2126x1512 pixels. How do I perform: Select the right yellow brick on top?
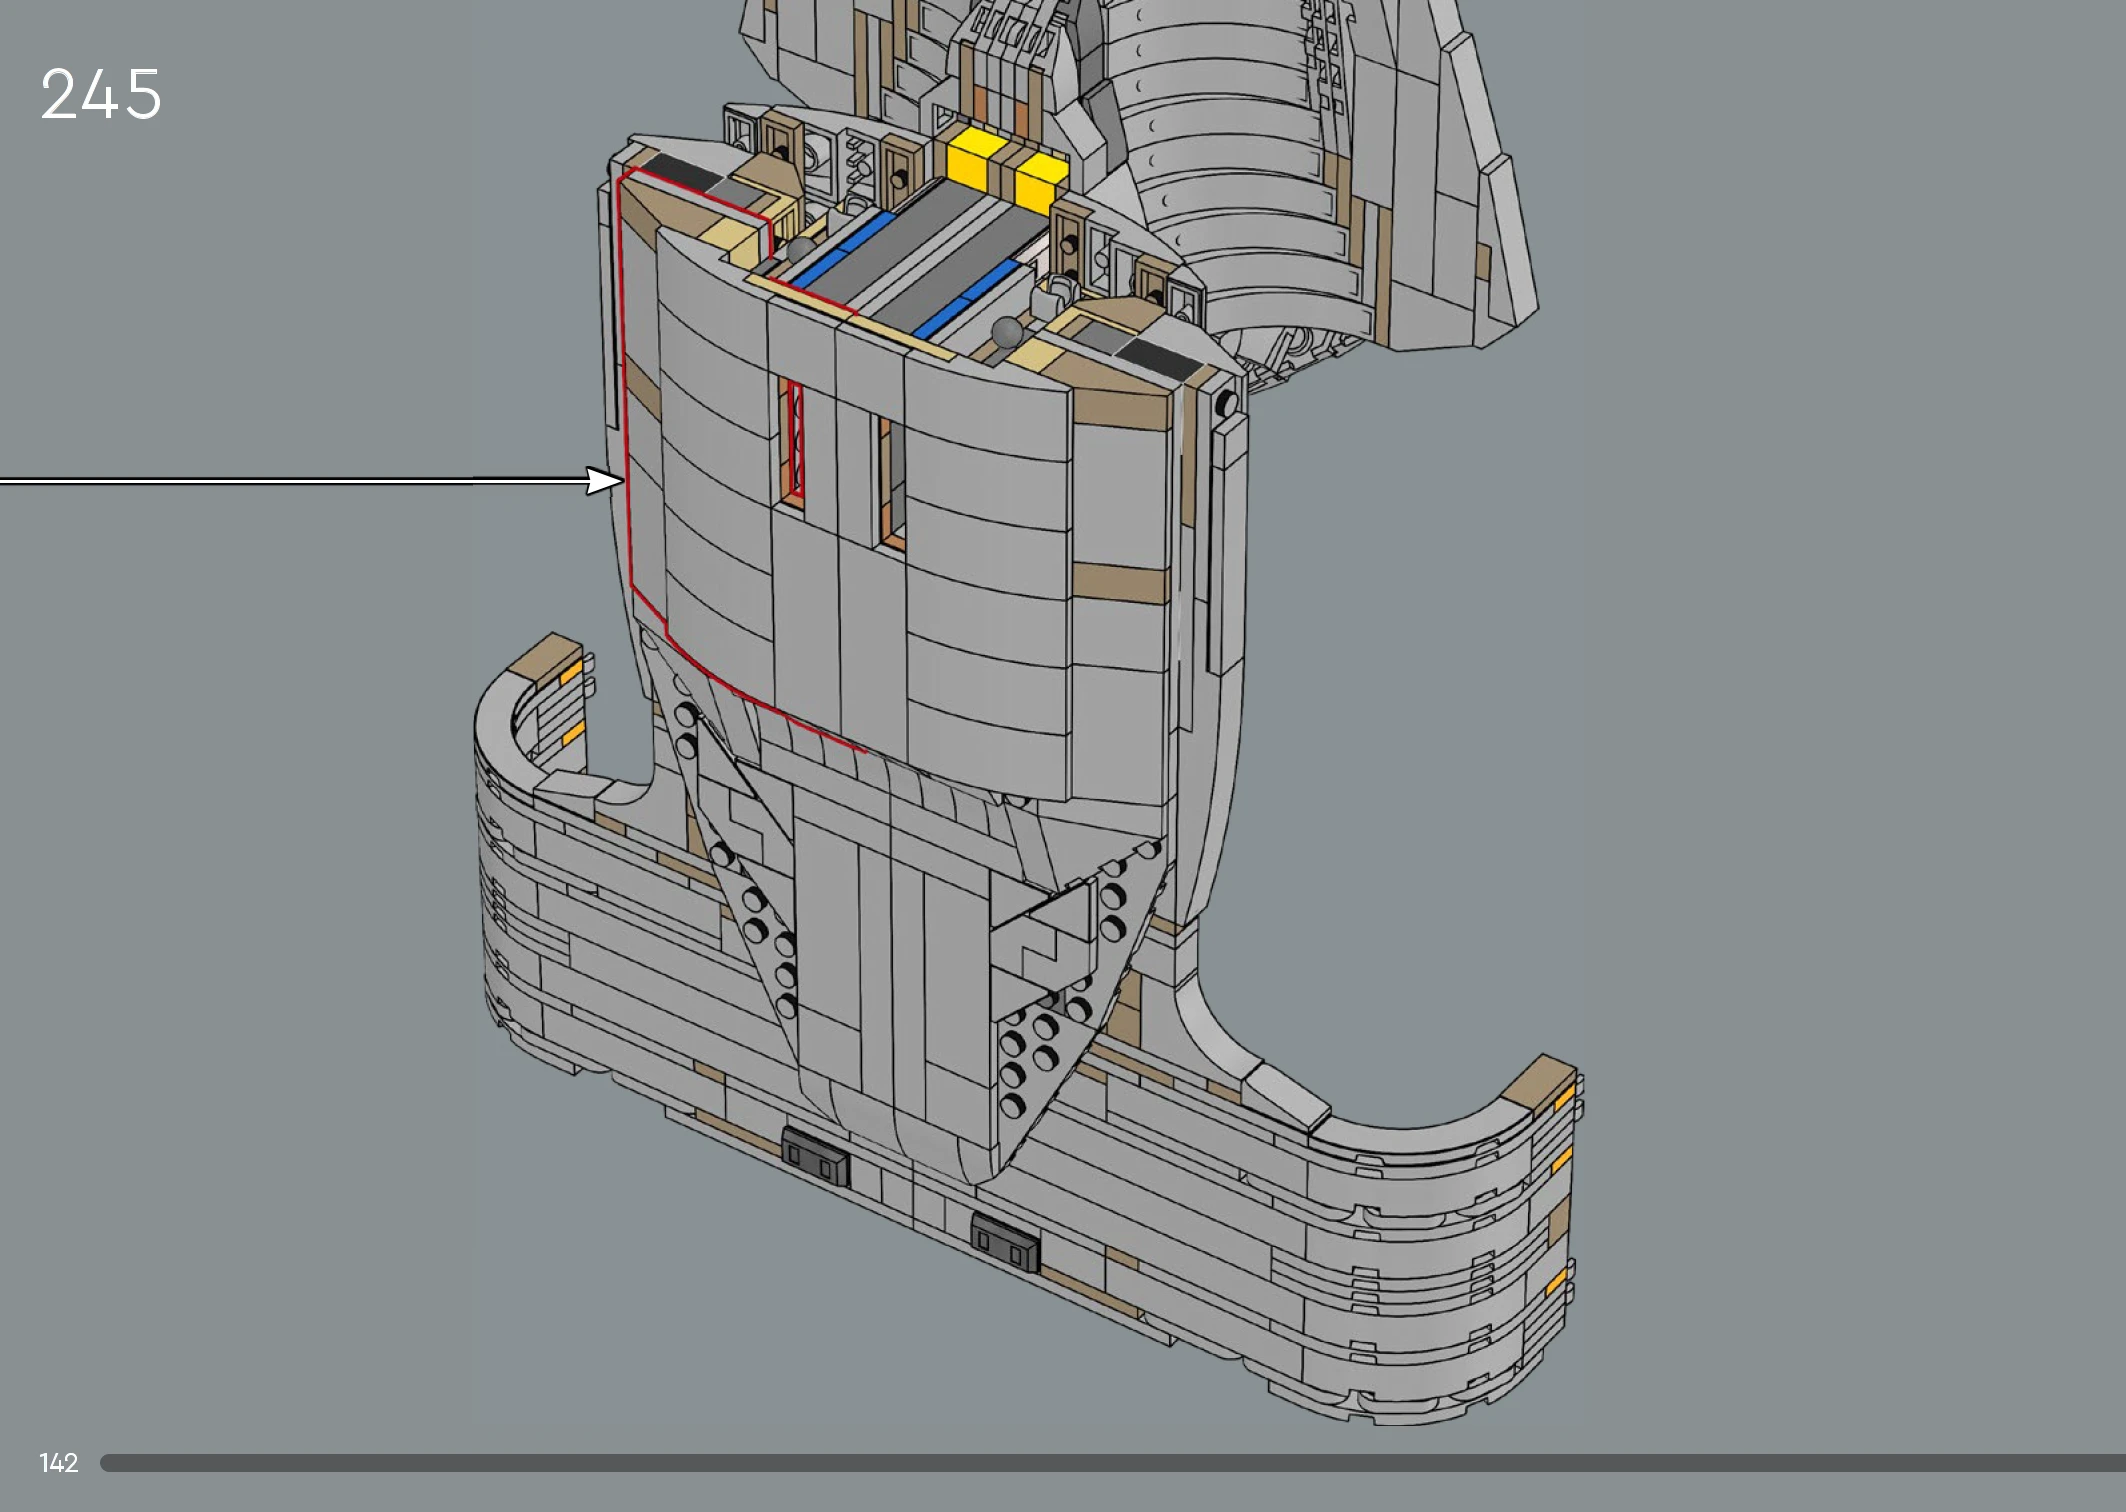click(1041, 182)
